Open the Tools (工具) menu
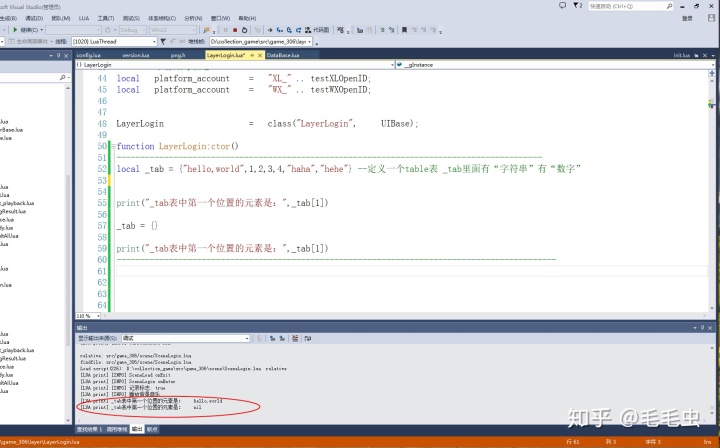This screenshot has width=720, height=448. tap(106, 18)
